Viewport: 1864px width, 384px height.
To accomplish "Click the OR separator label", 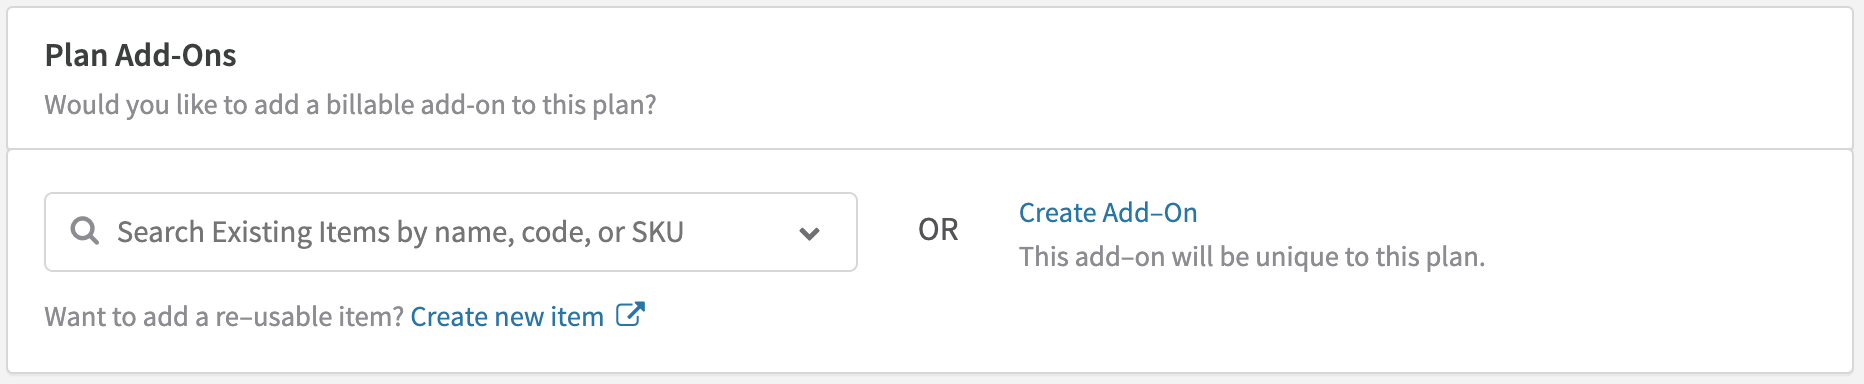I will tap(938, 230).
